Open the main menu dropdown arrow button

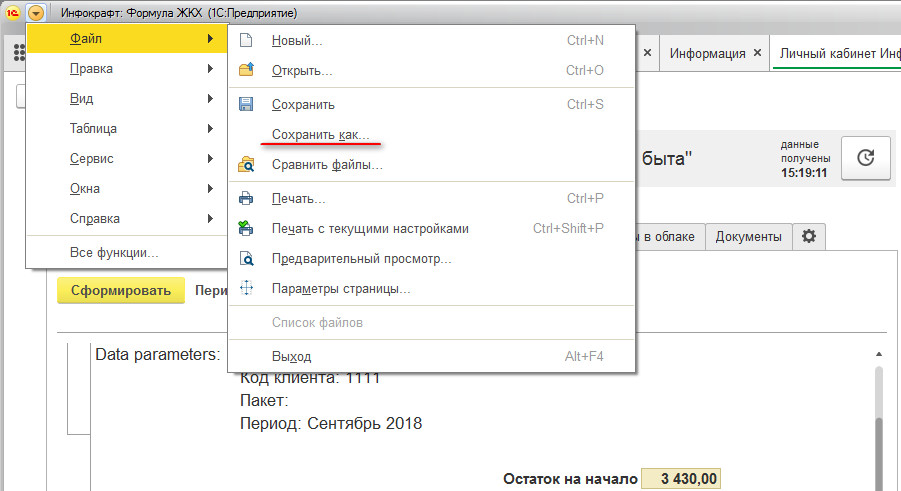(x=36, y=12)
